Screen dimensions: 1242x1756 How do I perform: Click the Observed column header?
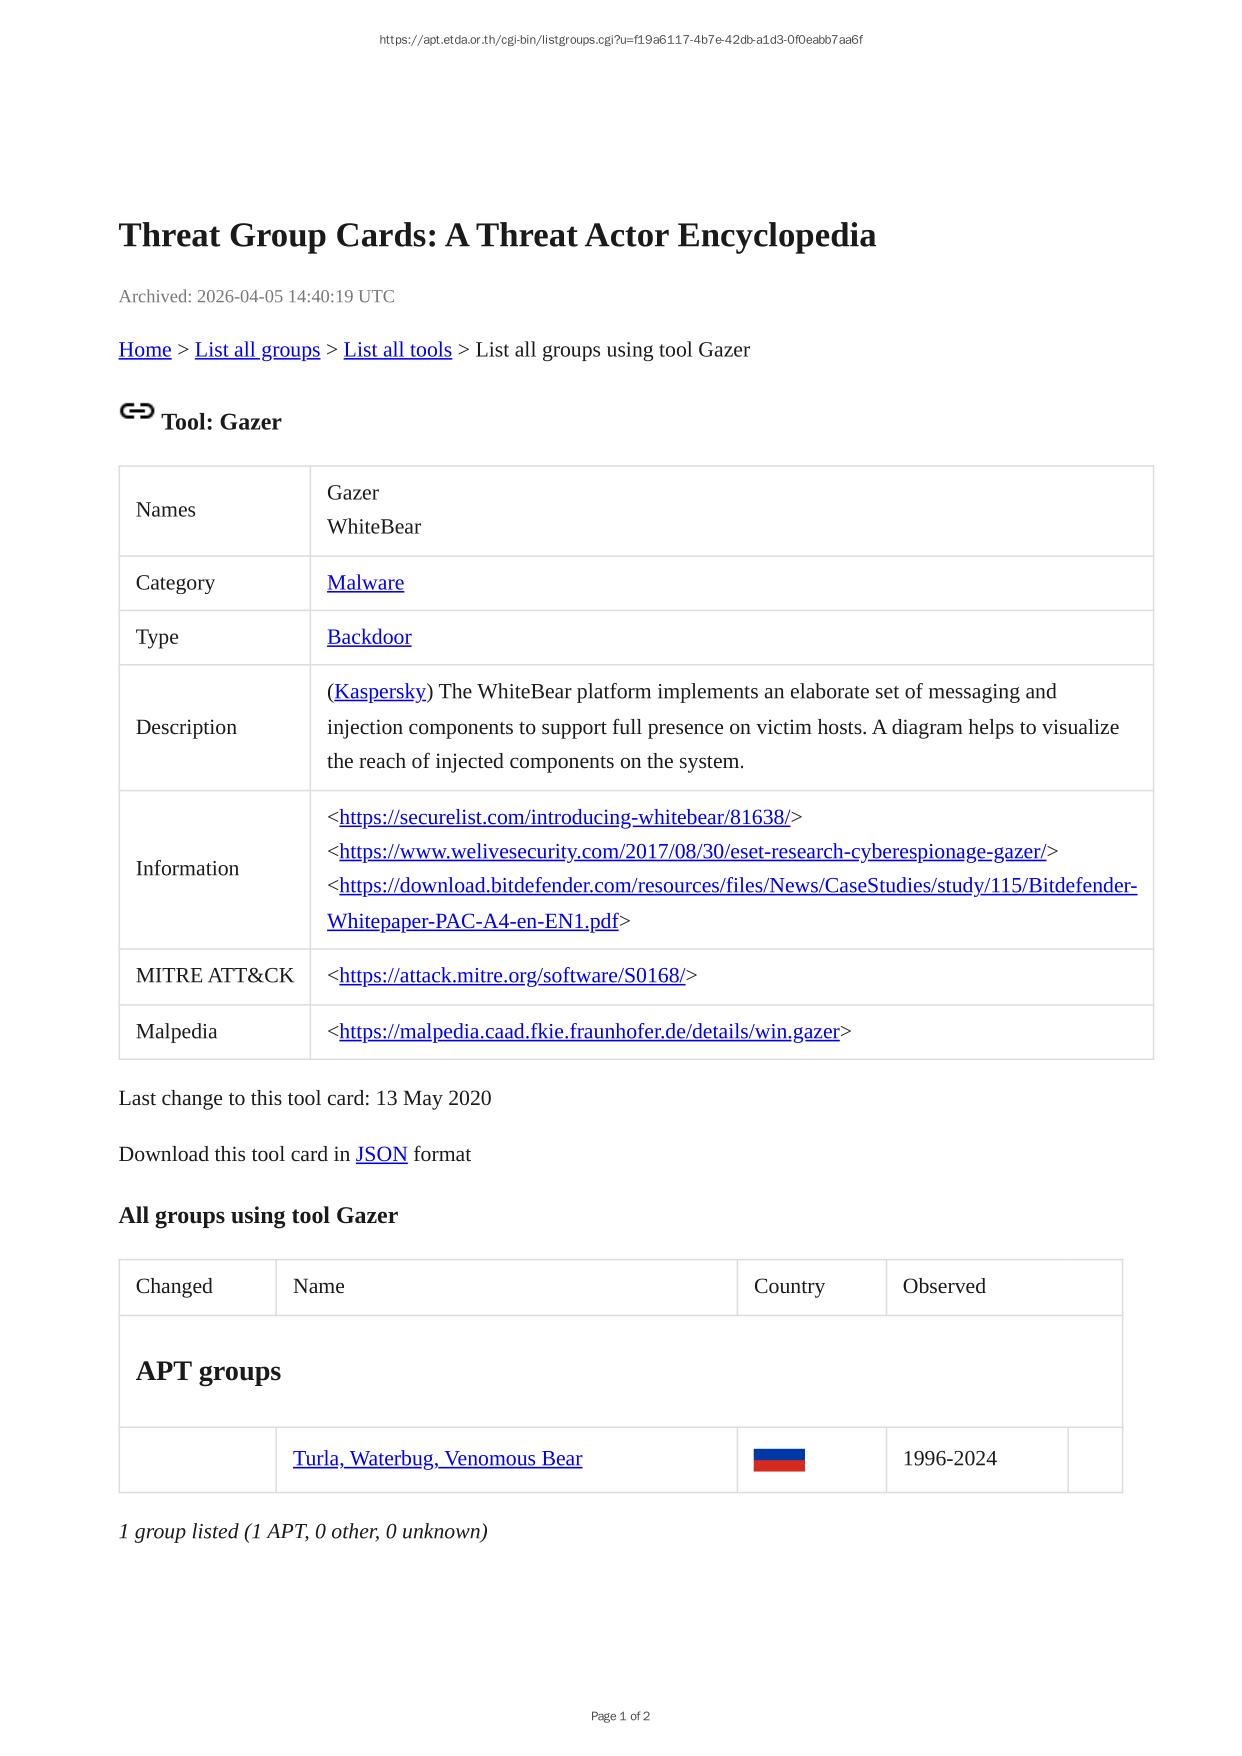tap(943, 1287)
